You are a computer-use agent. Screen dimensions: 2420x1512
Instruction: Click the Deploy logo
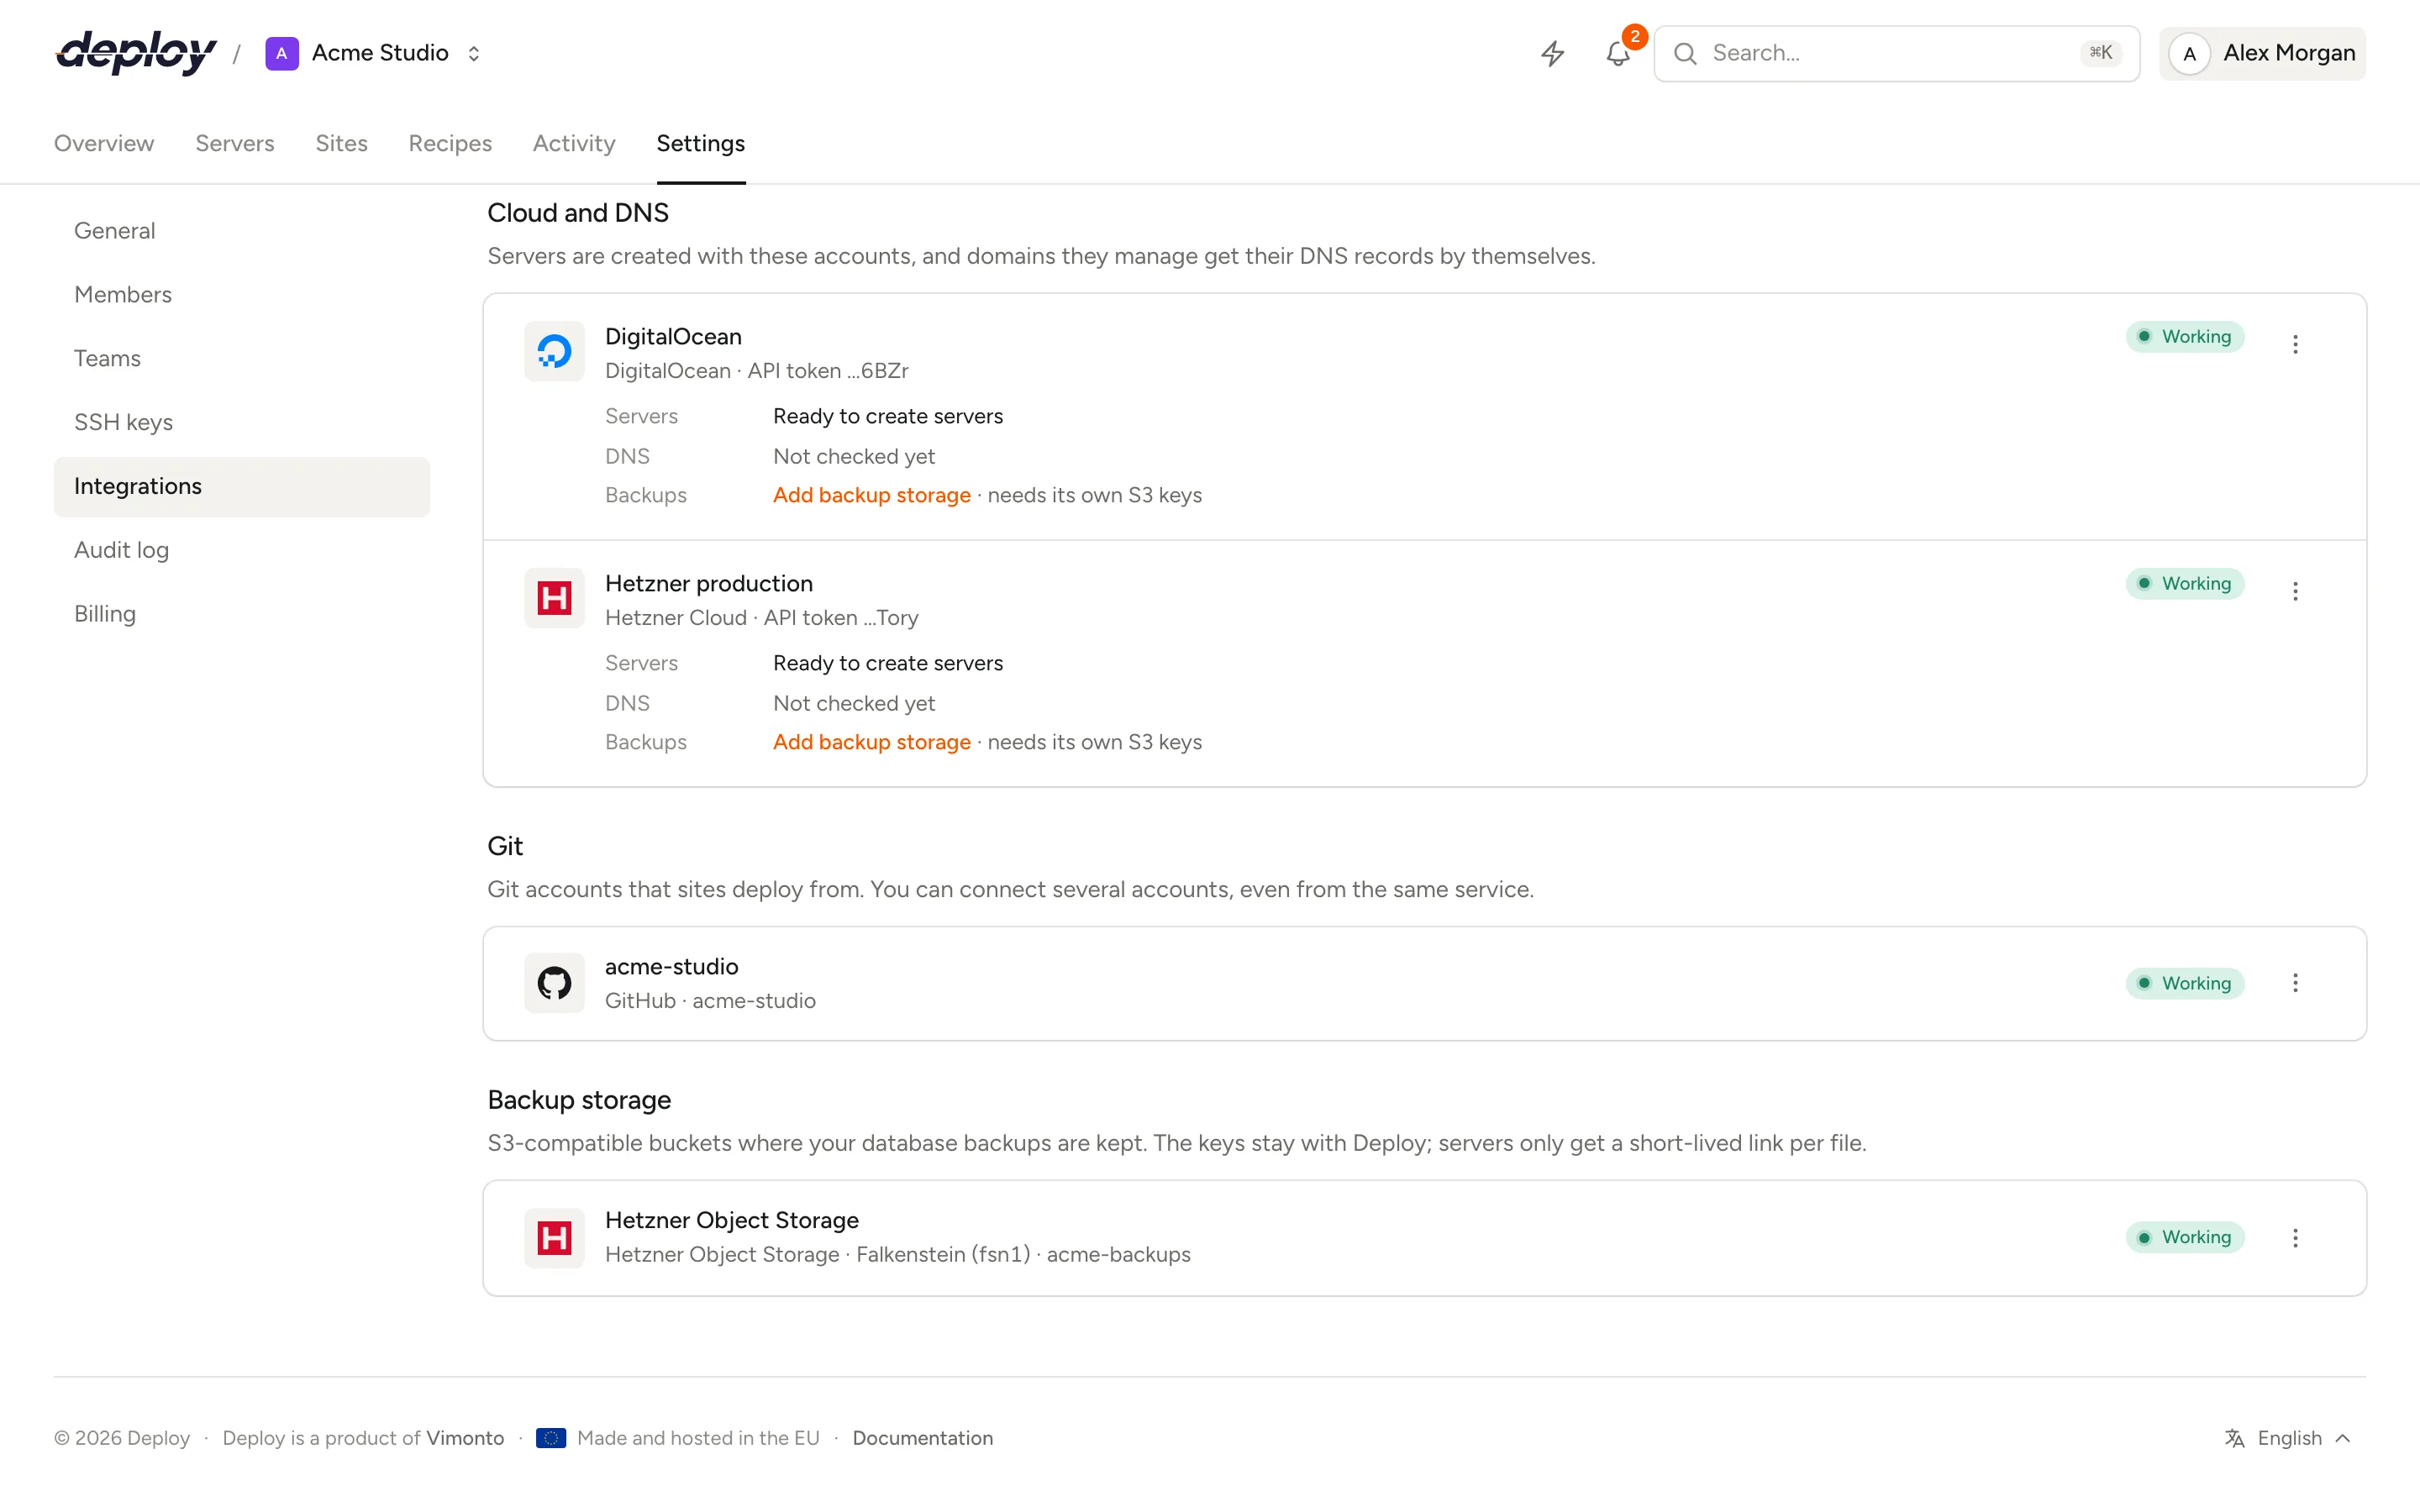pos(136,53)
